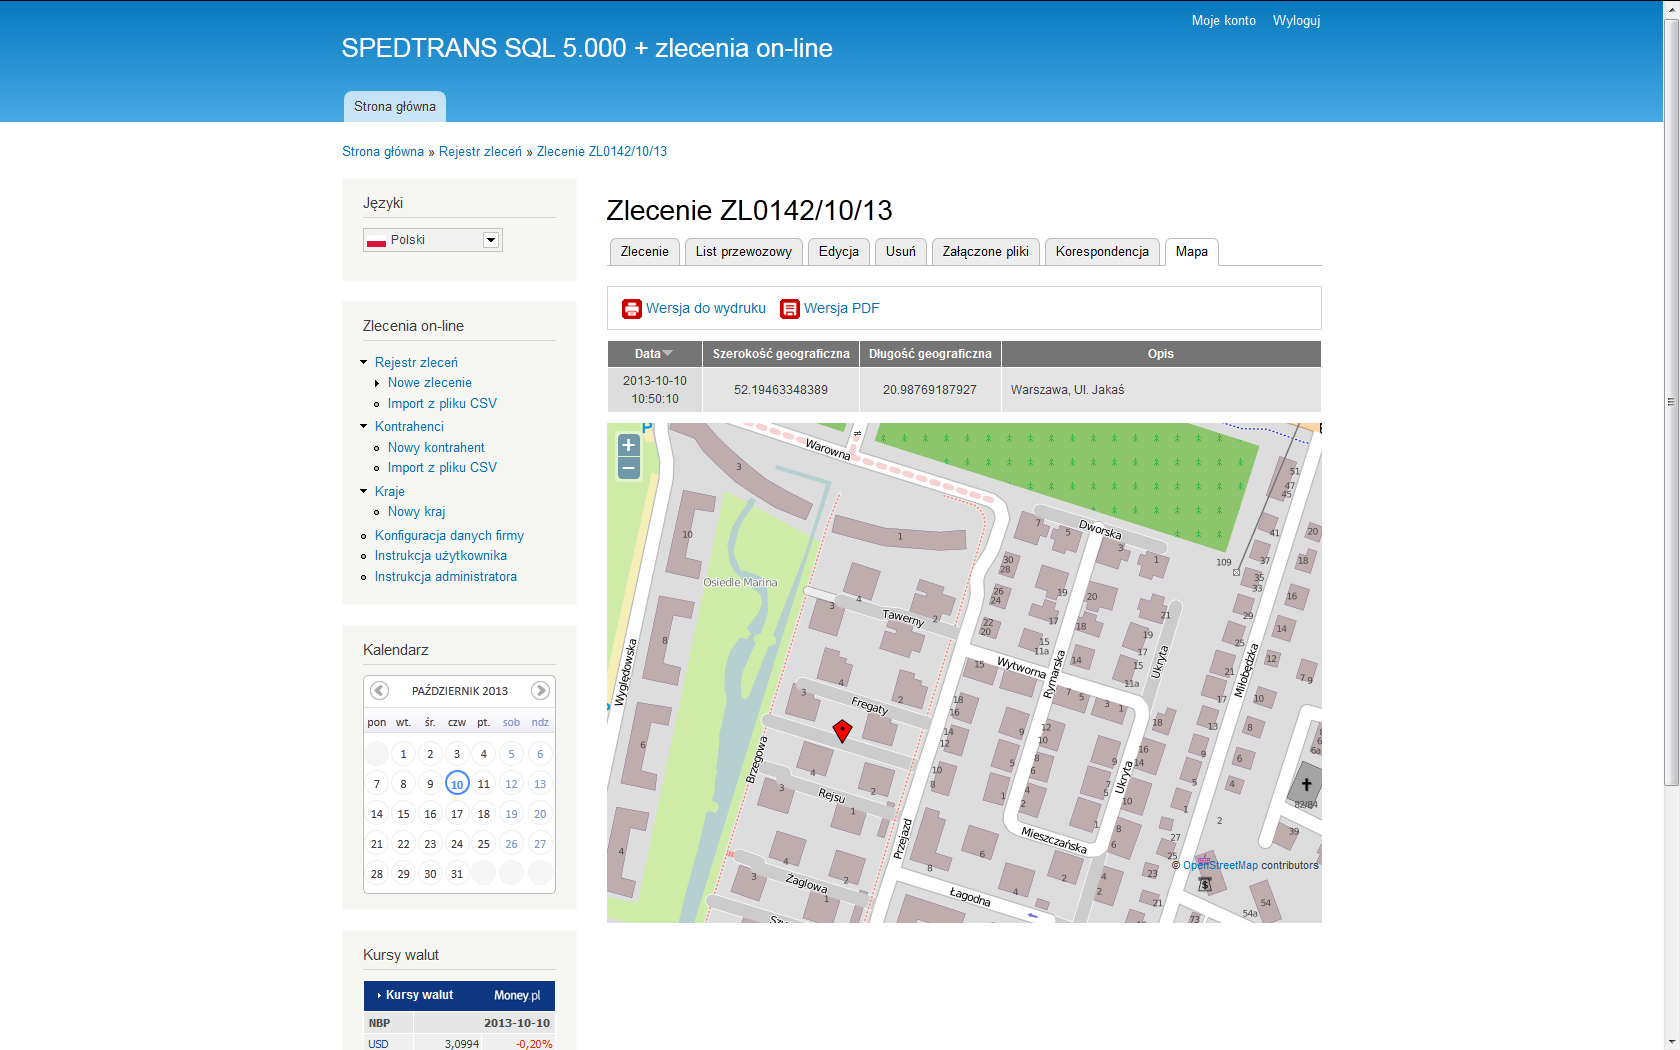Screen dimensions: 1680x1050
Task: Open the Kontrahenci sidebar link
Action: tap(409, 426)
